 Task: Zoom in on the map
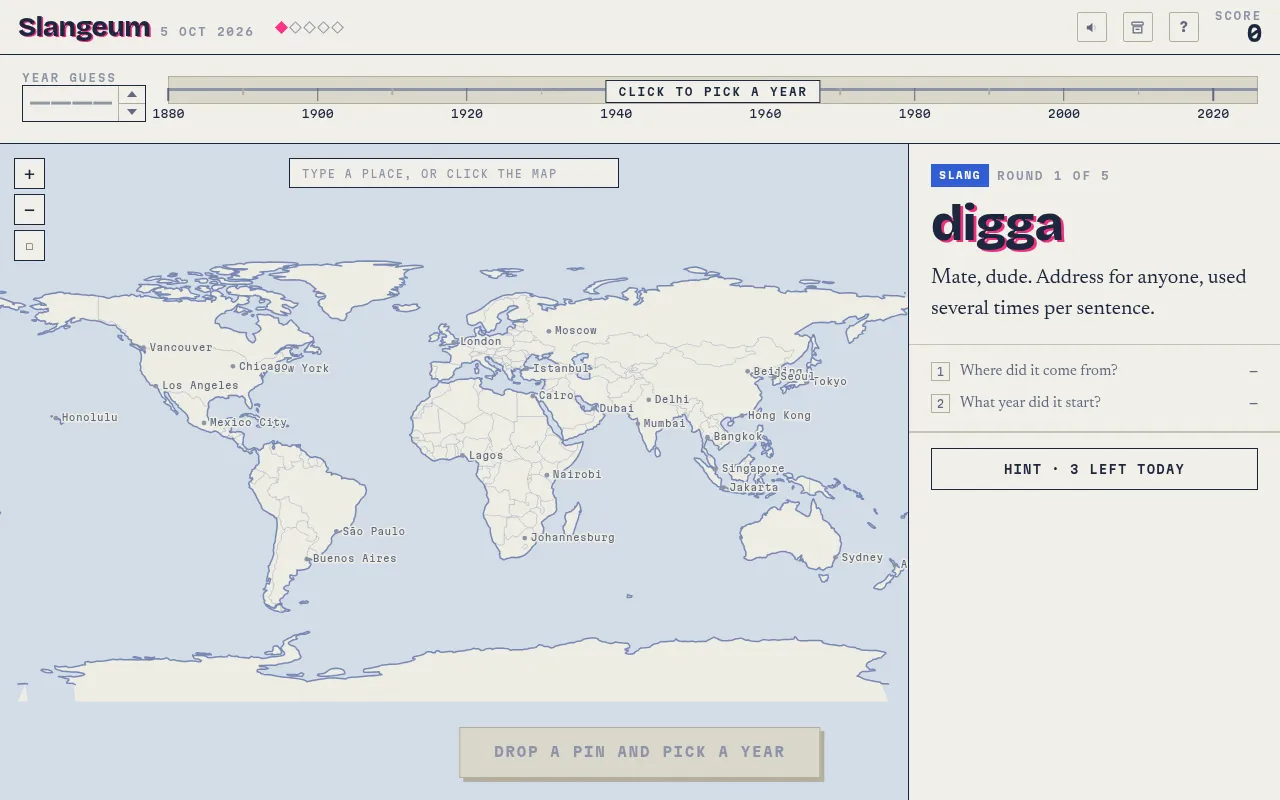29,173
